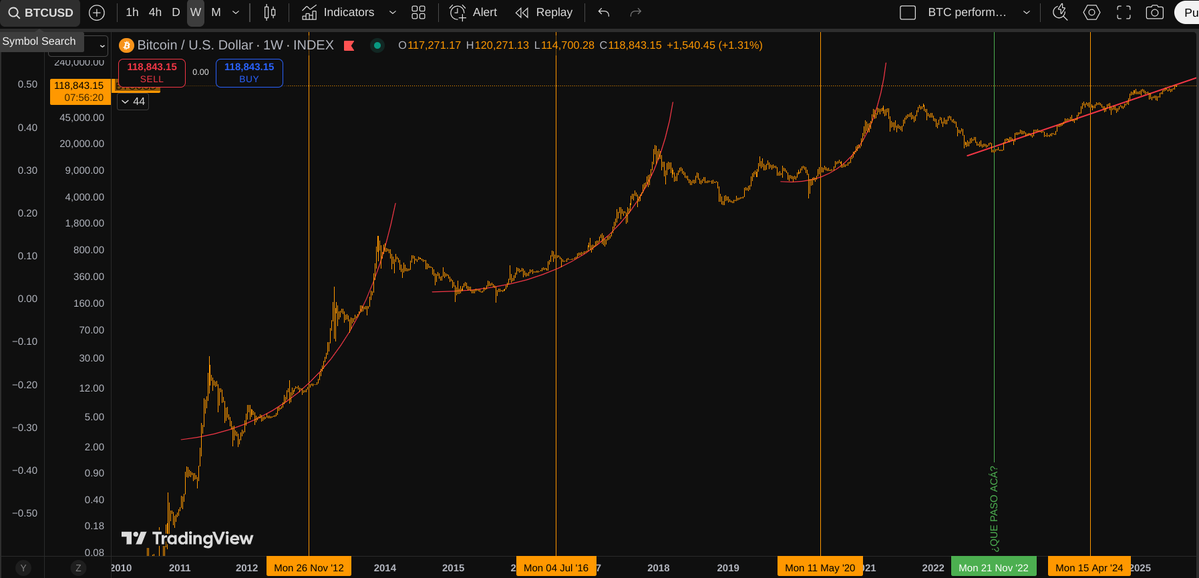Click the Y axis toggle button
Viewport: 1199px width, 578px height.
pos(24,567)
